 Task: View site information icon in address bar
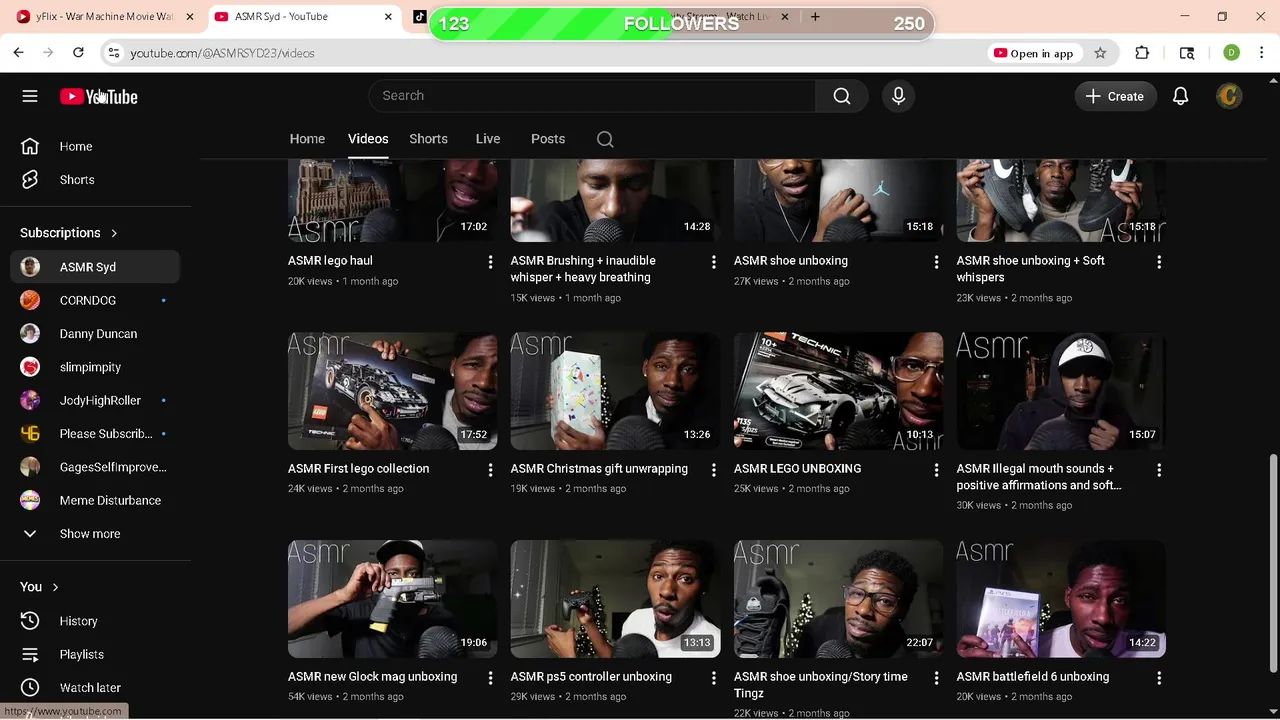[x=114, y=53]
